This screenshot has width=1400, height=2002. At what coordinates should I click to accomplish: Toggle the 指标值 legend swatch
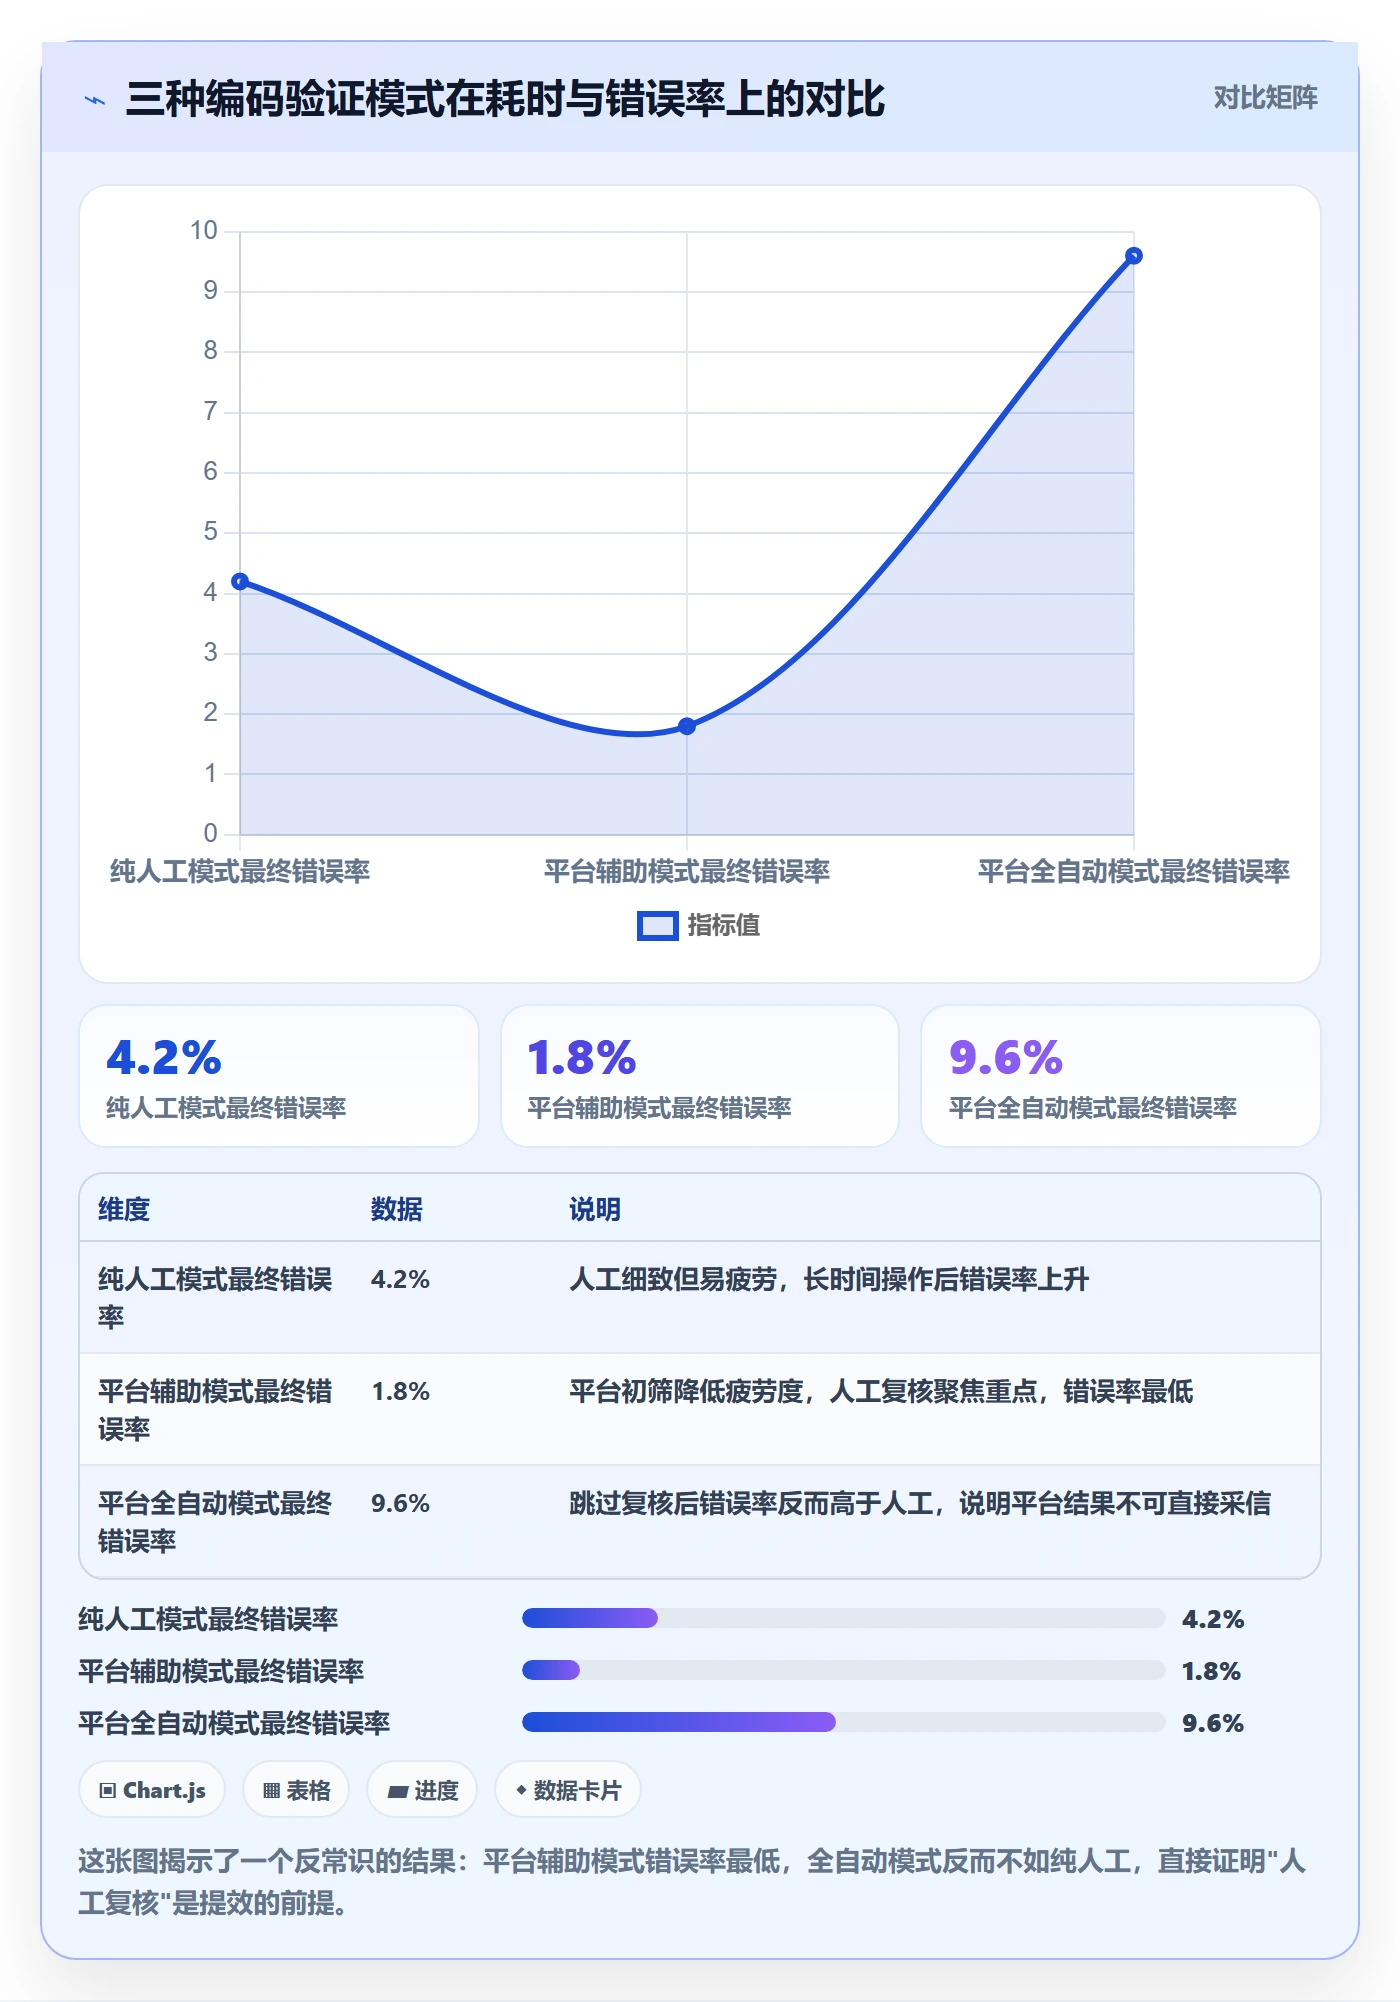(x=658, y=926)
